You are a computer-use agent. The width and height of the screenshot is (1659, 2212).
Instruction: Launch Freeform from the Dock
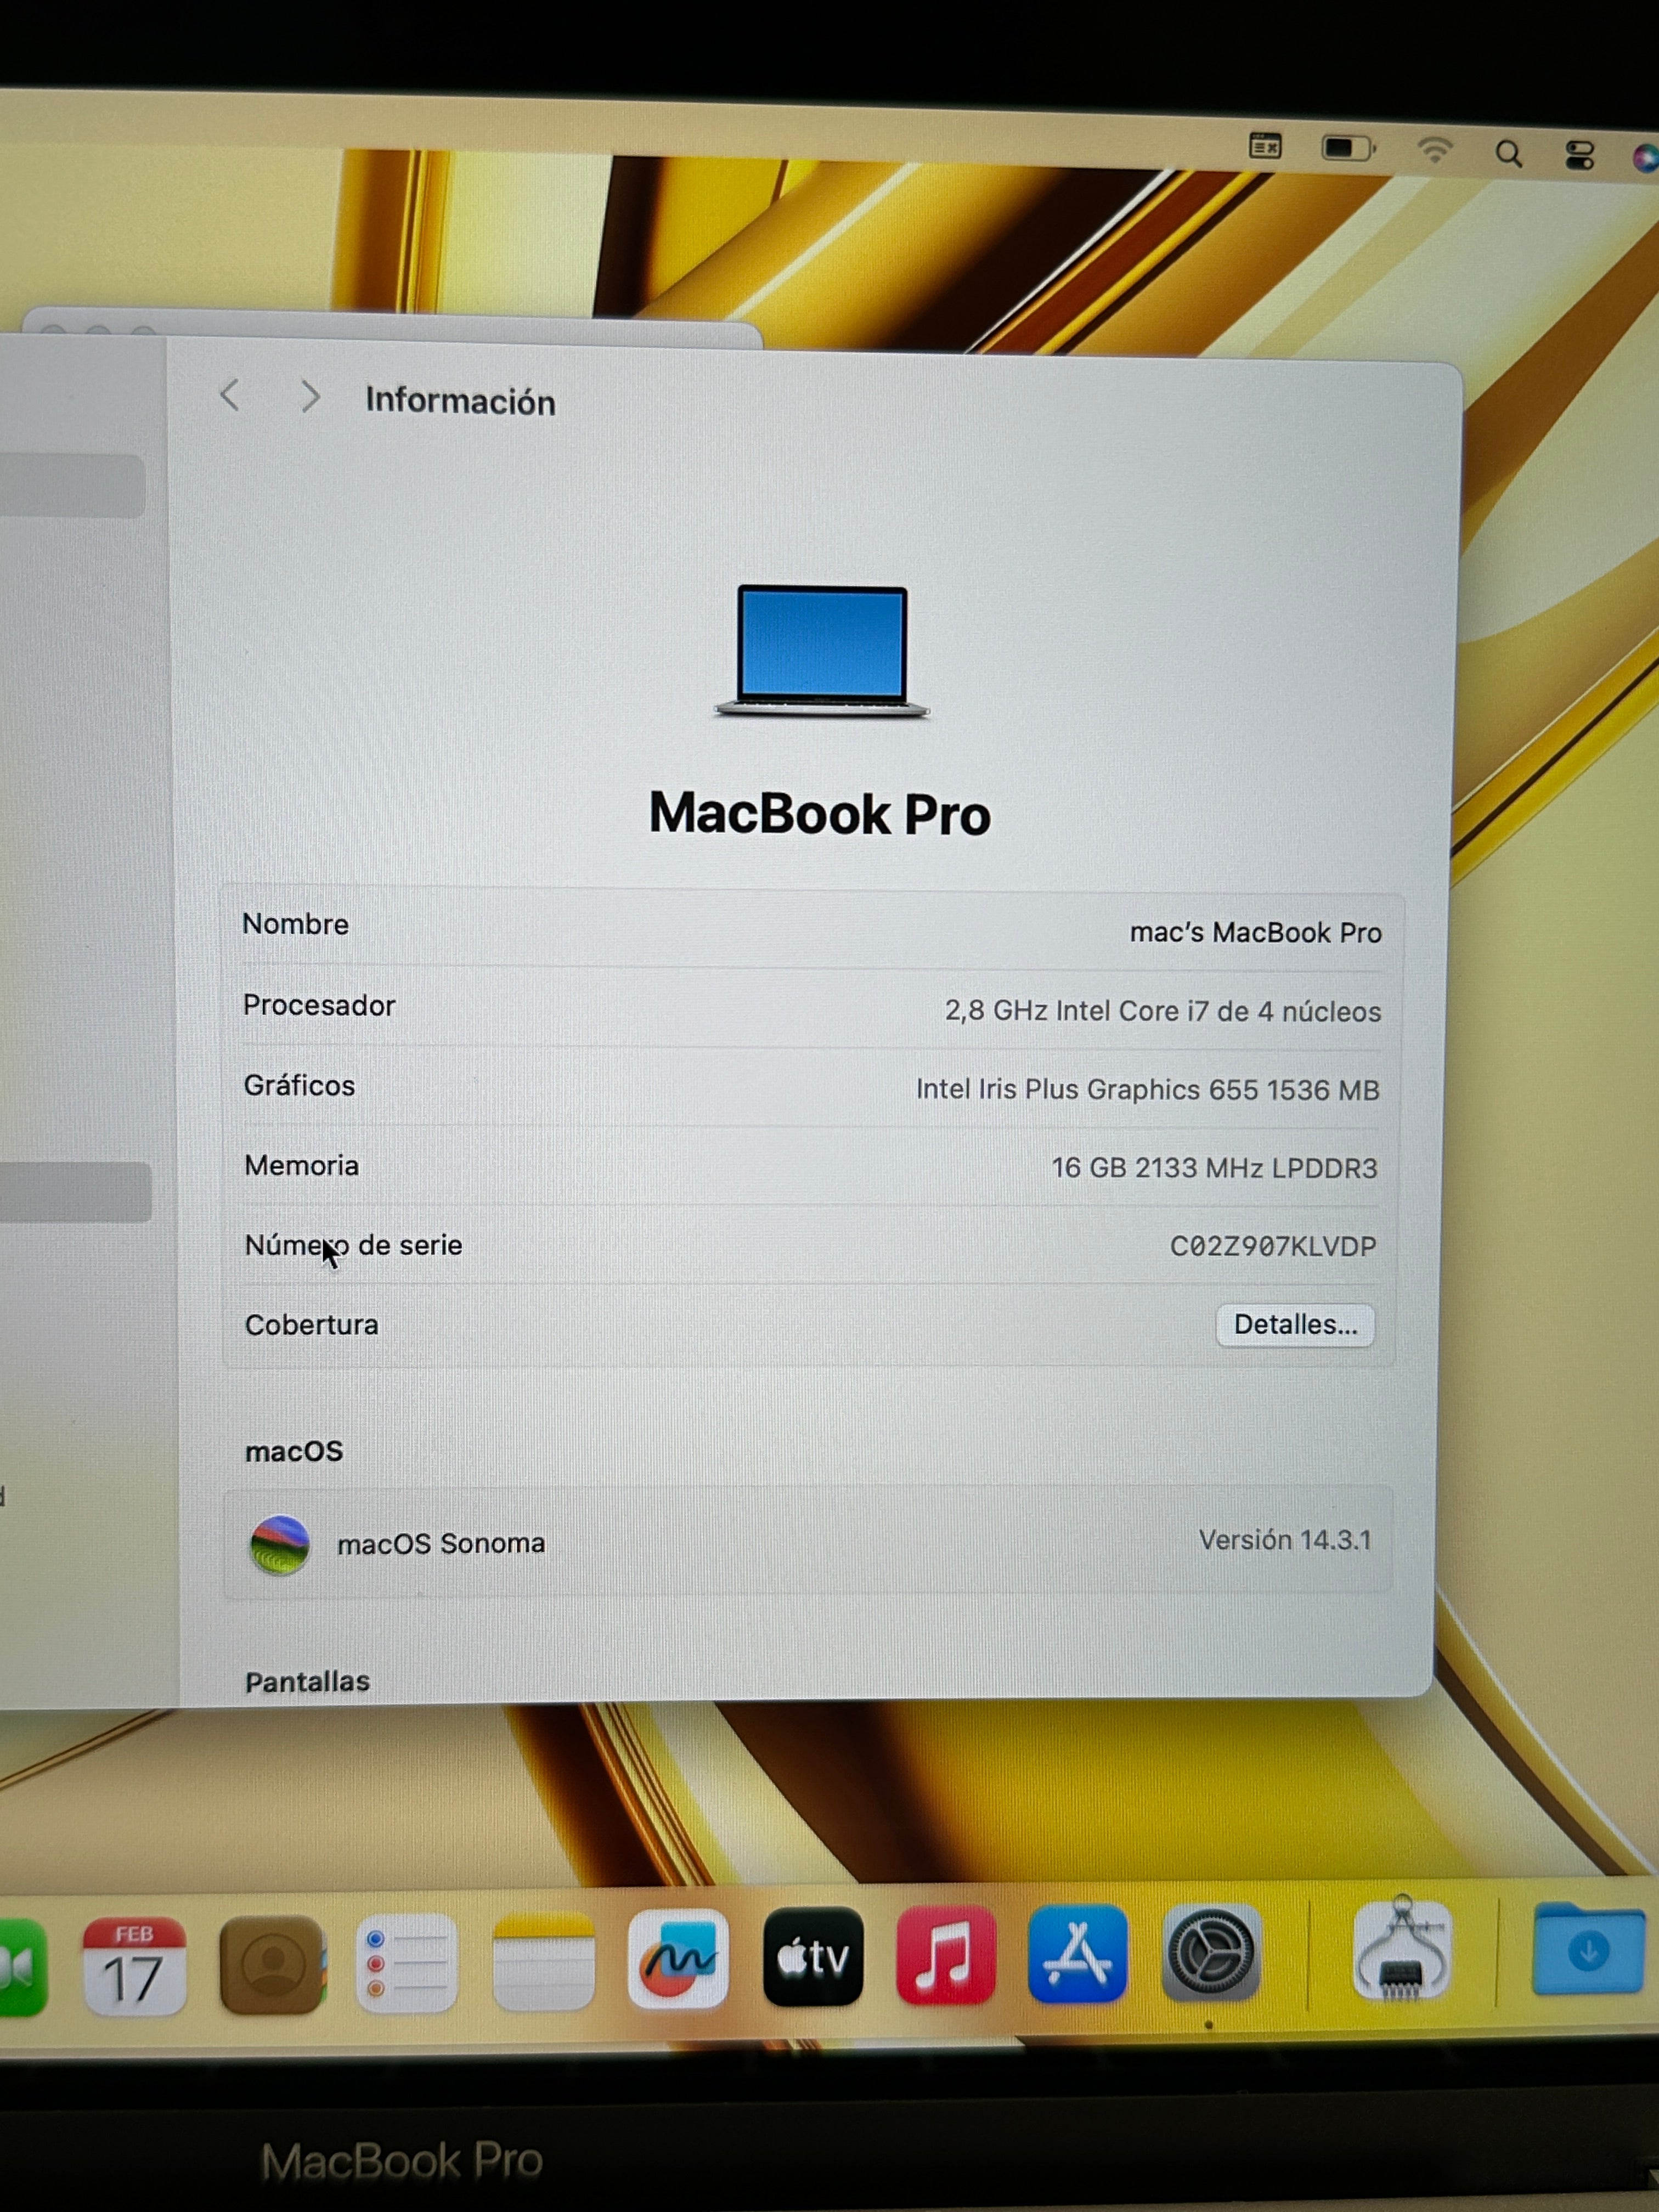(678, 1958)
